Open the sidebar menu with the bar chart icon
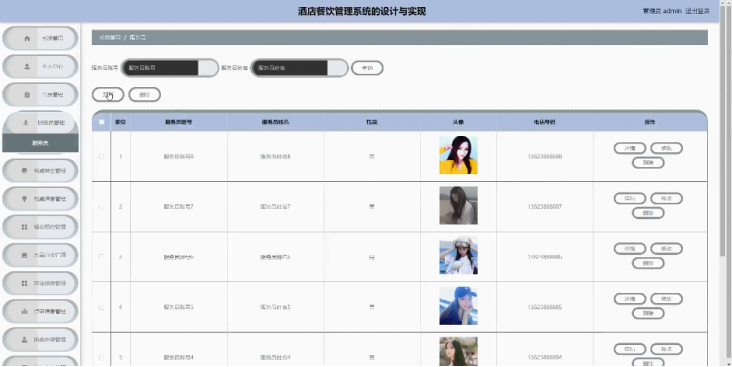The image size is (732, 367). click(x=40, y=311)
